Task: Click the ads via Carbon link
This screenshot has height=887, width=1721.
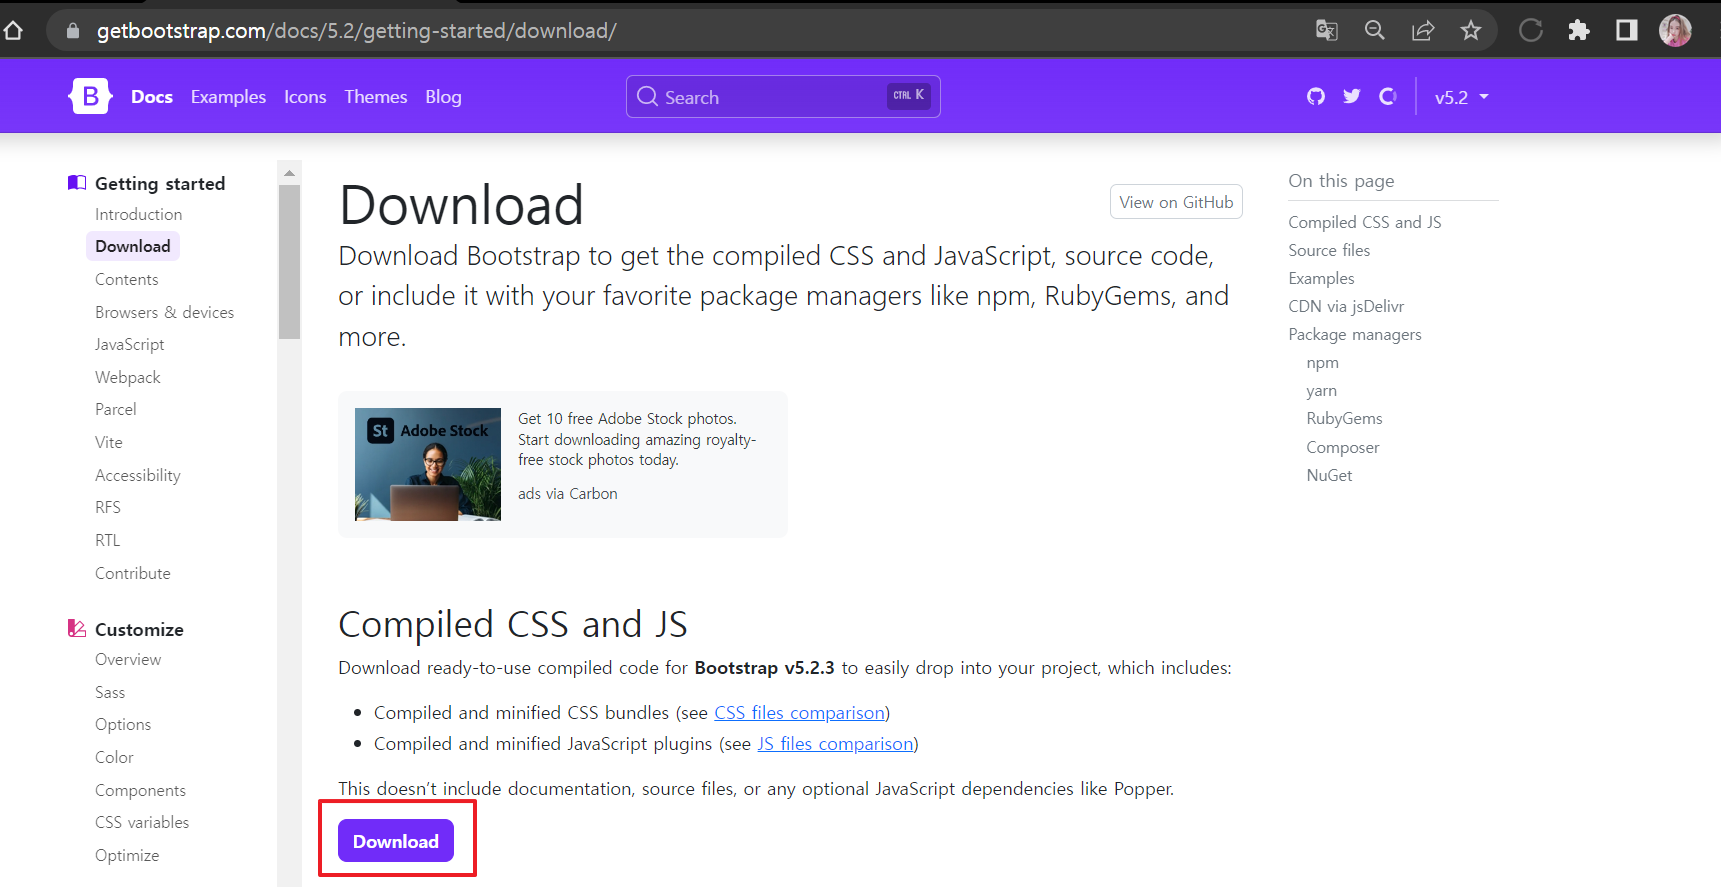Action: 567,494
